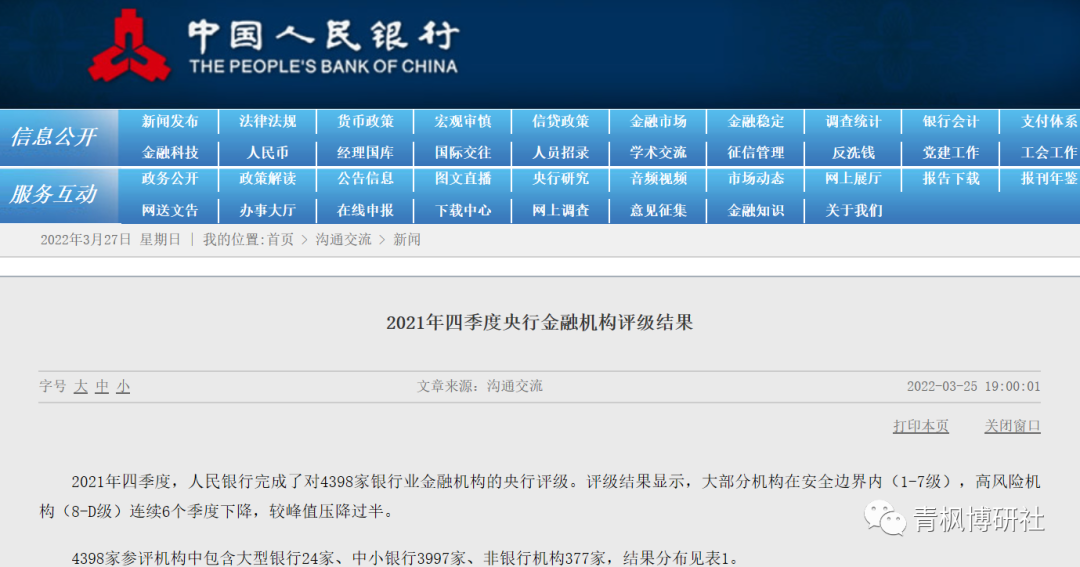Set font size to 小

(123, 386)
